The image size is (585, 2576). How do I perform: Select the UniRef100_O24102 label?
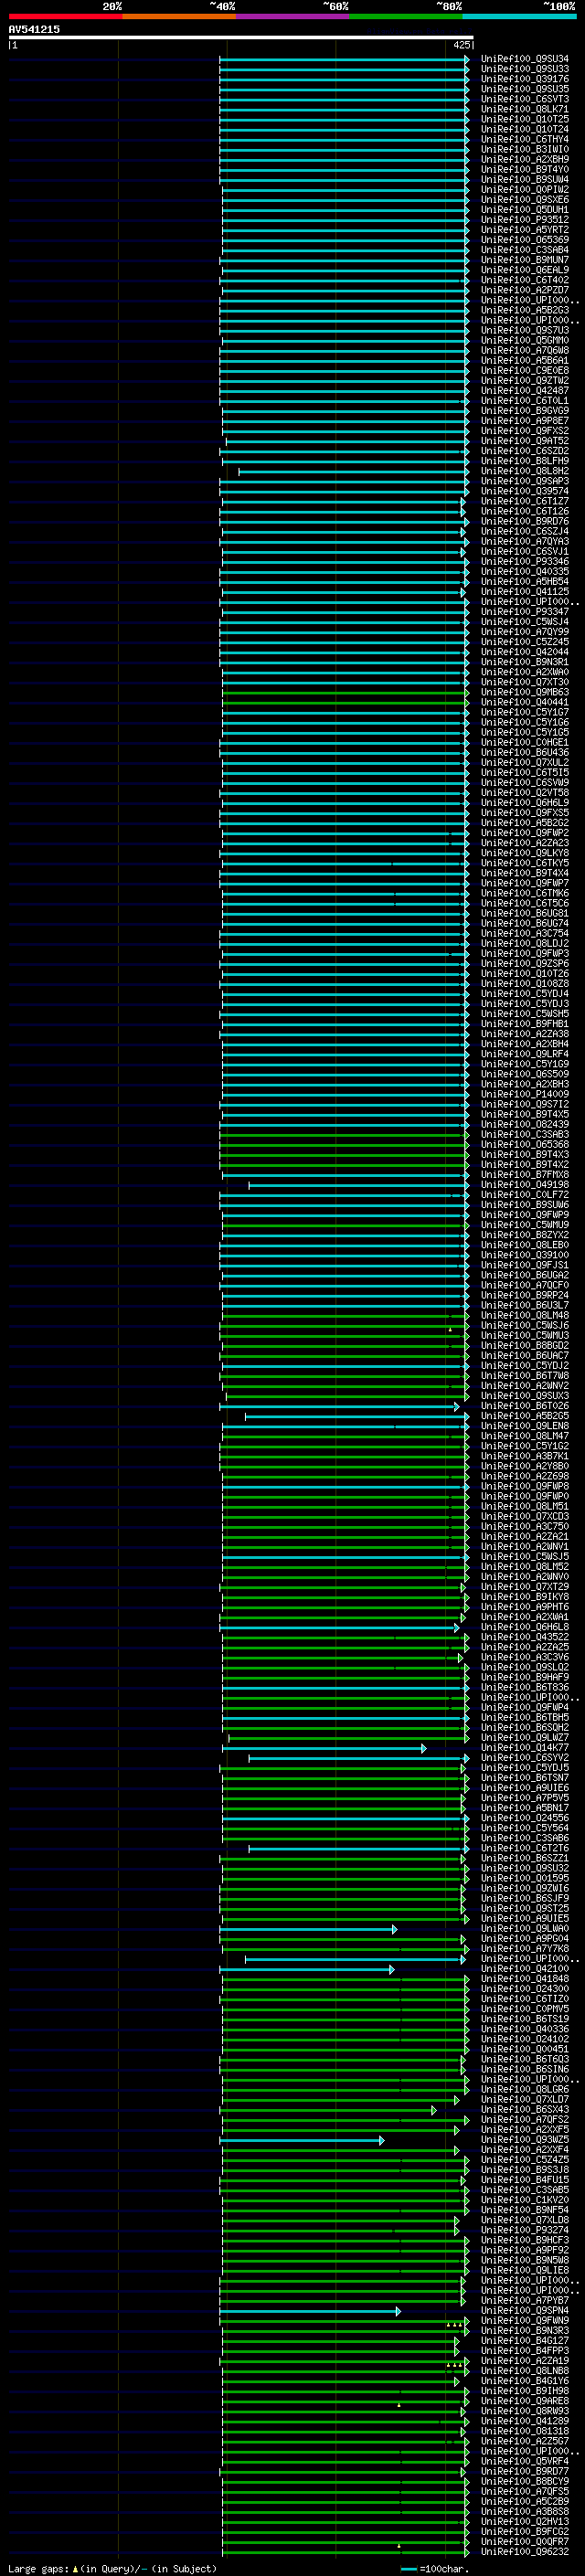(525, 2039)
